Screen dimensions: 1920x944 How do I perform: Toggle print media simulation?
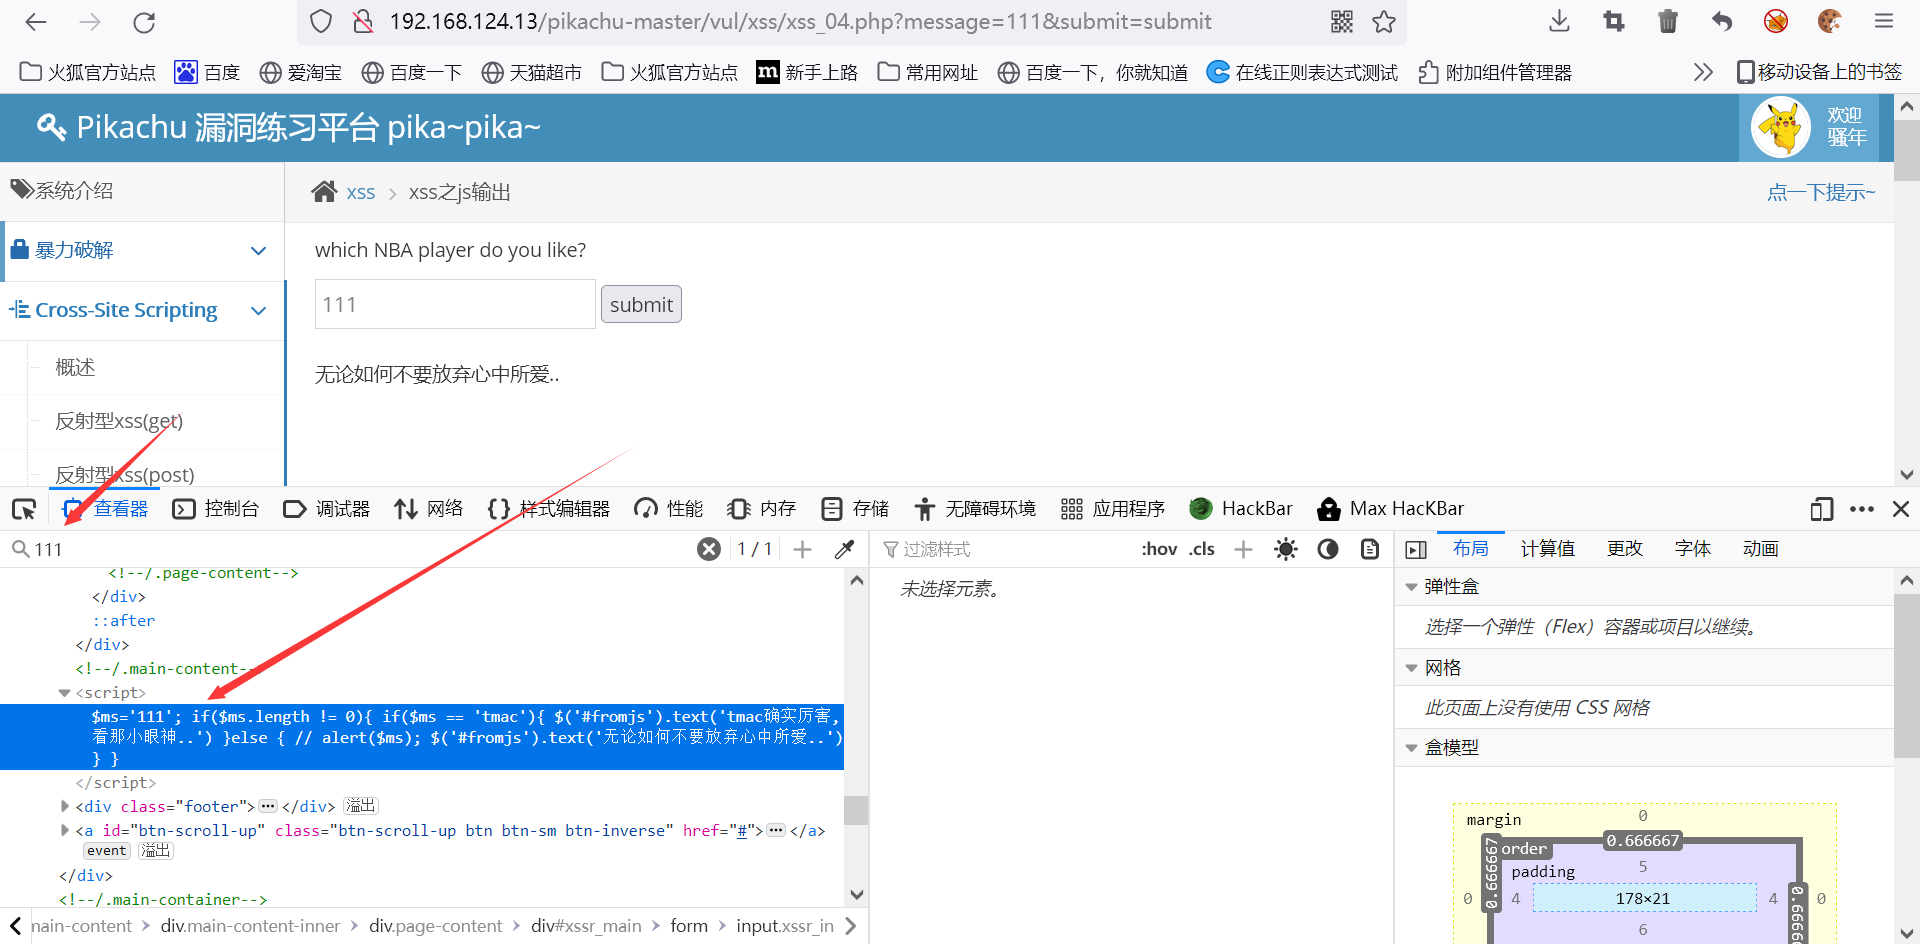click(1370, 549)
